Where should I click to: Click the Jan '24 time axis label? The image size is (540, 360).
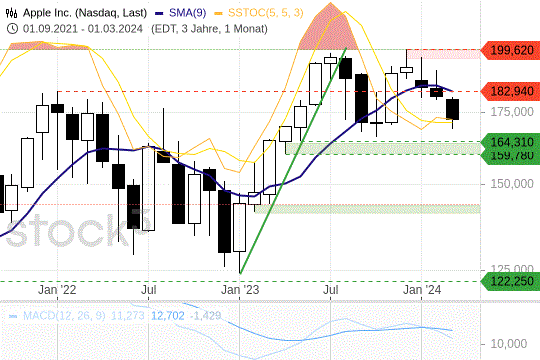click(x=422, y=290)
